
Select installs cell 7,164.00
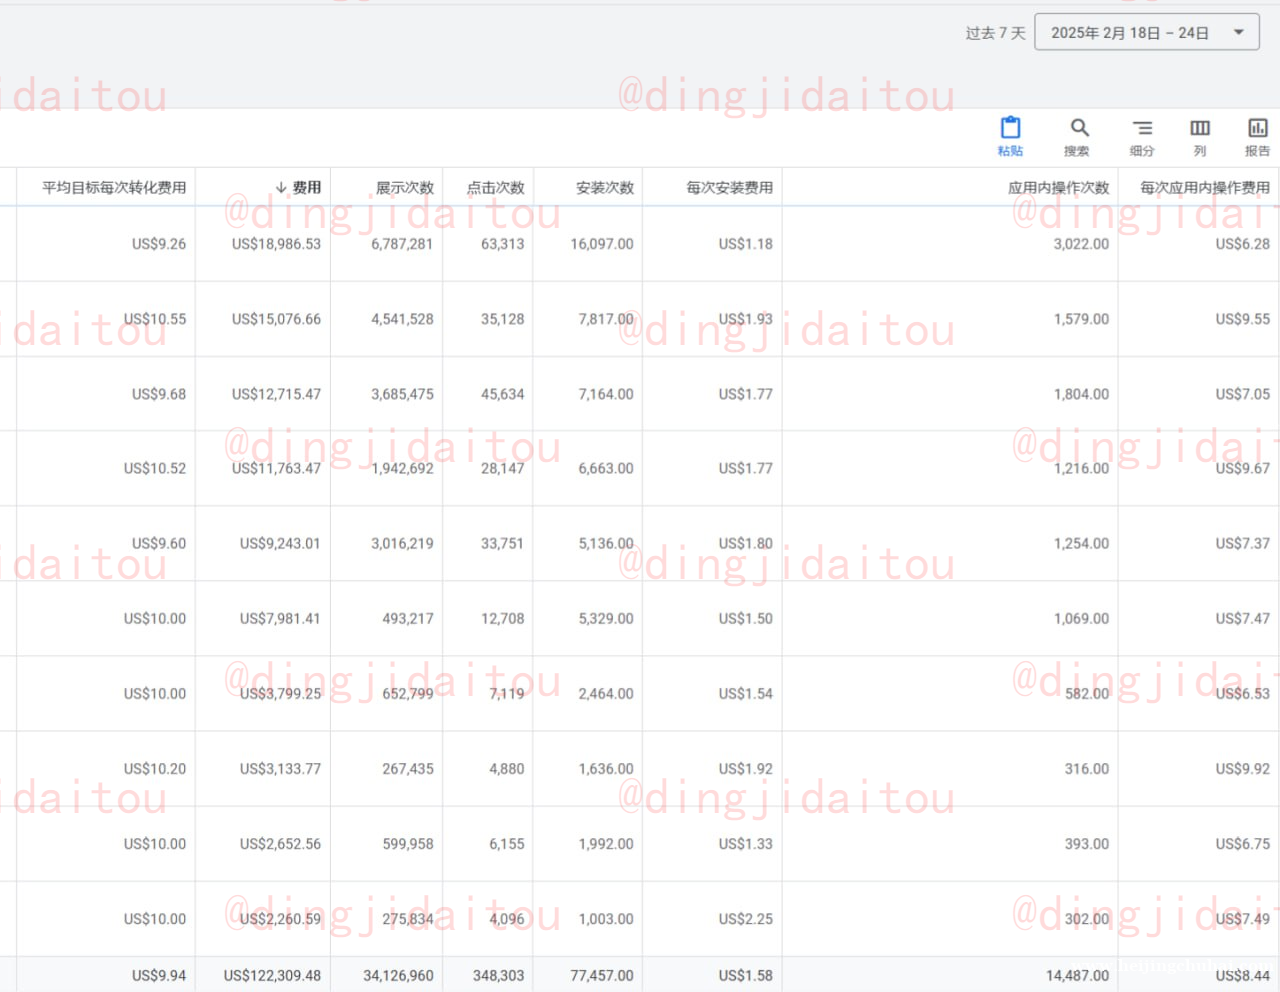click(606, 394)
